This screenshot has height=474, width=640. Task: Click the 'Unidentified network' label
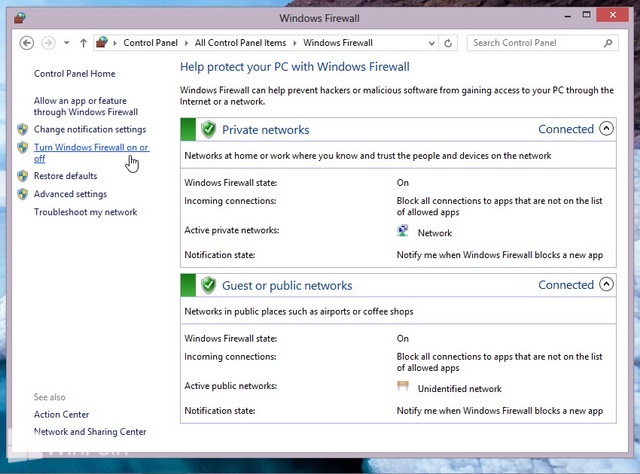[x=460, y=389]
